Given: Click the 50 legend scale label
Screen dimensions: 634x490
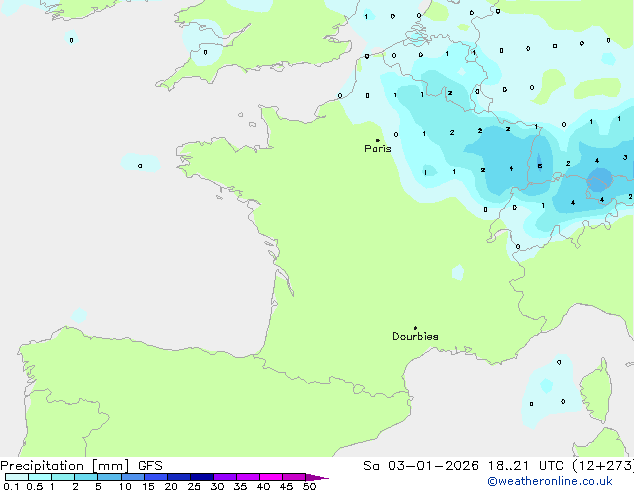Looking at the screenshot, I should (x=309, y=486).
